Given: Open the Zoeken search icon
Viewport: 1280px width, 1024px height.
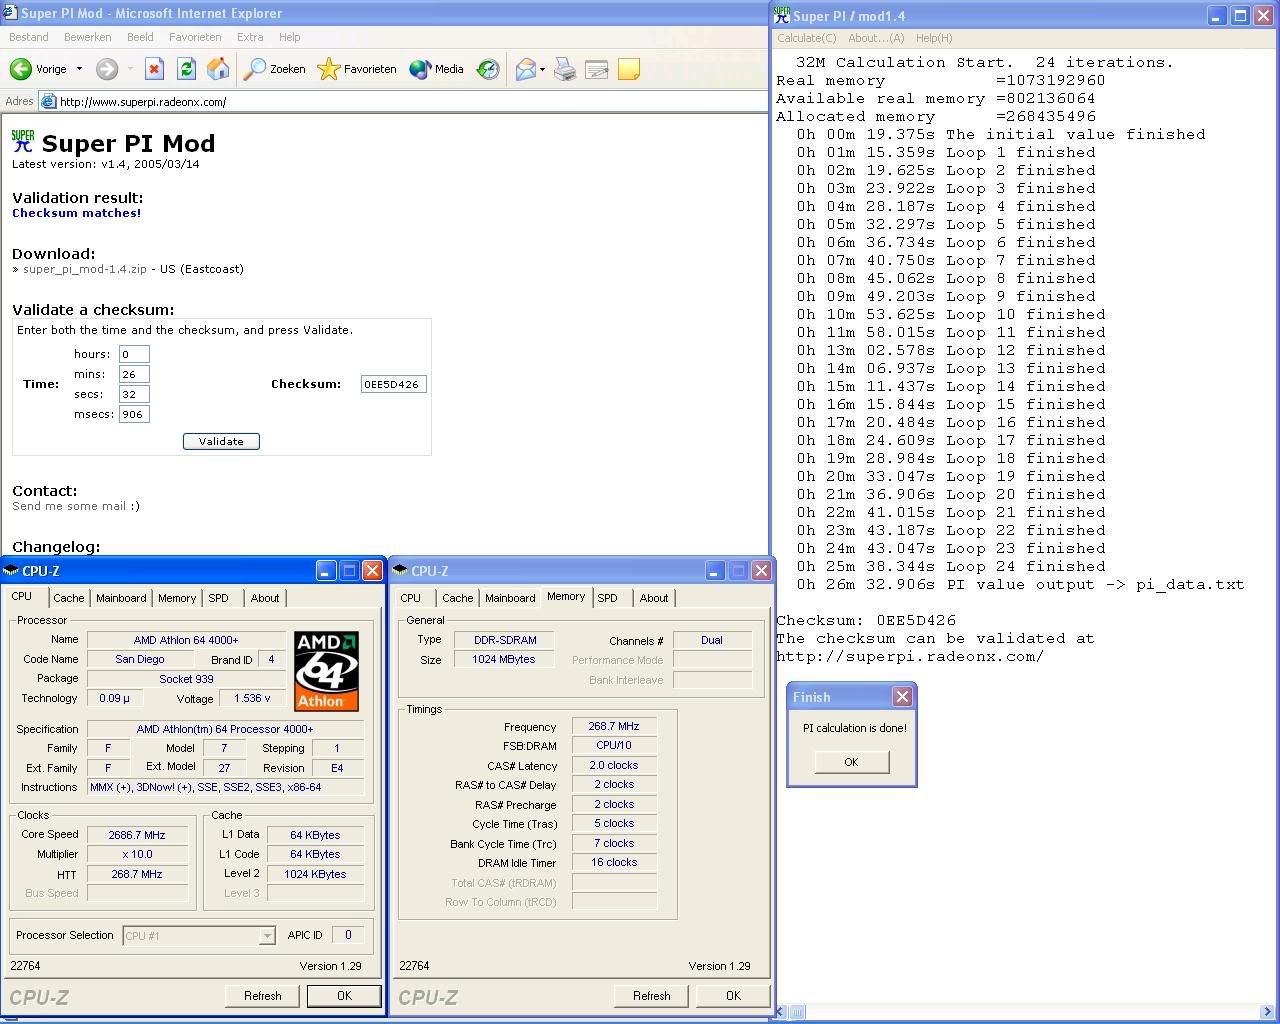Looking at the screenshot, I should (255, 69).
